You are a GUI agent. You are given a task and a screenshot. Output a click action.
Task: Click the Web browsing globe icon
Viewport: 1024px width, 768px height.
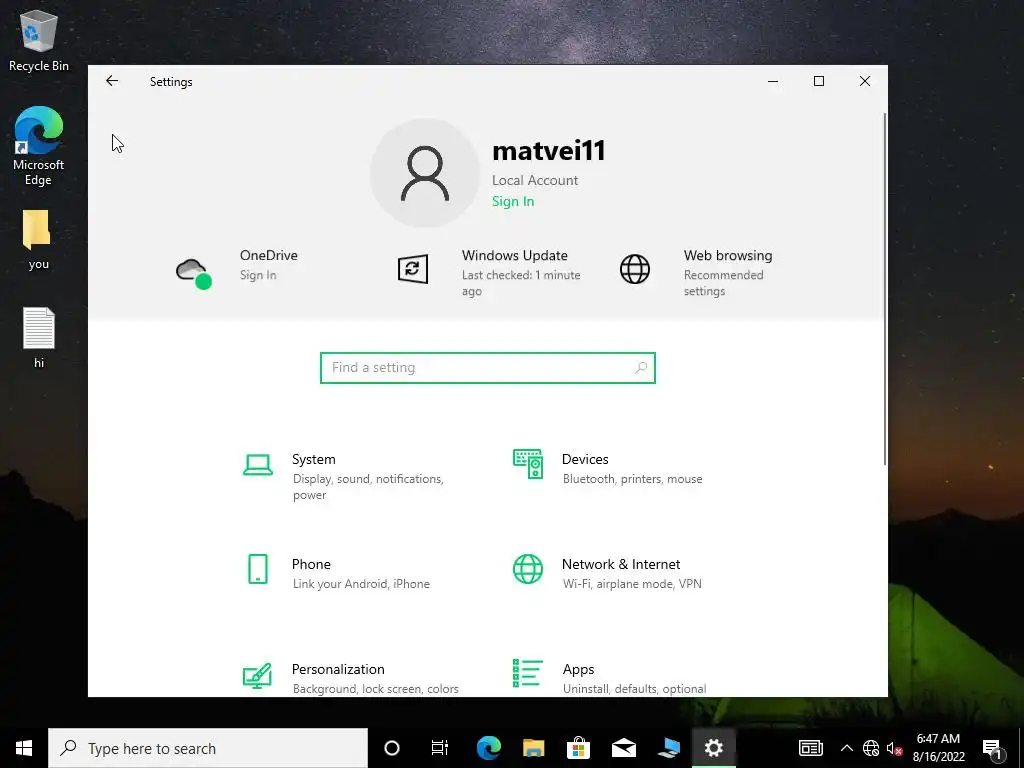(635, 269)
